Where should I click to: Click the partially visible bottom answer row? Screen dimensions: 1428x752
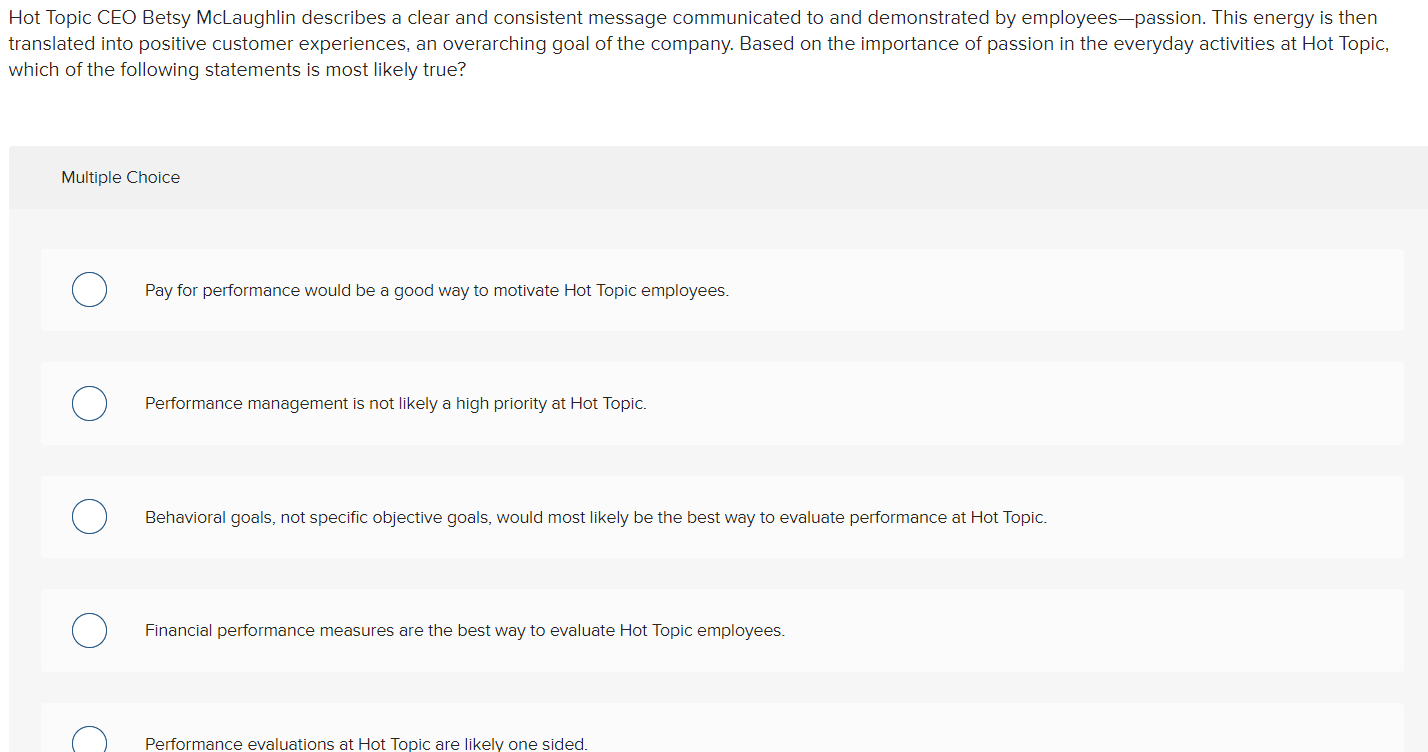coord(900,735)
